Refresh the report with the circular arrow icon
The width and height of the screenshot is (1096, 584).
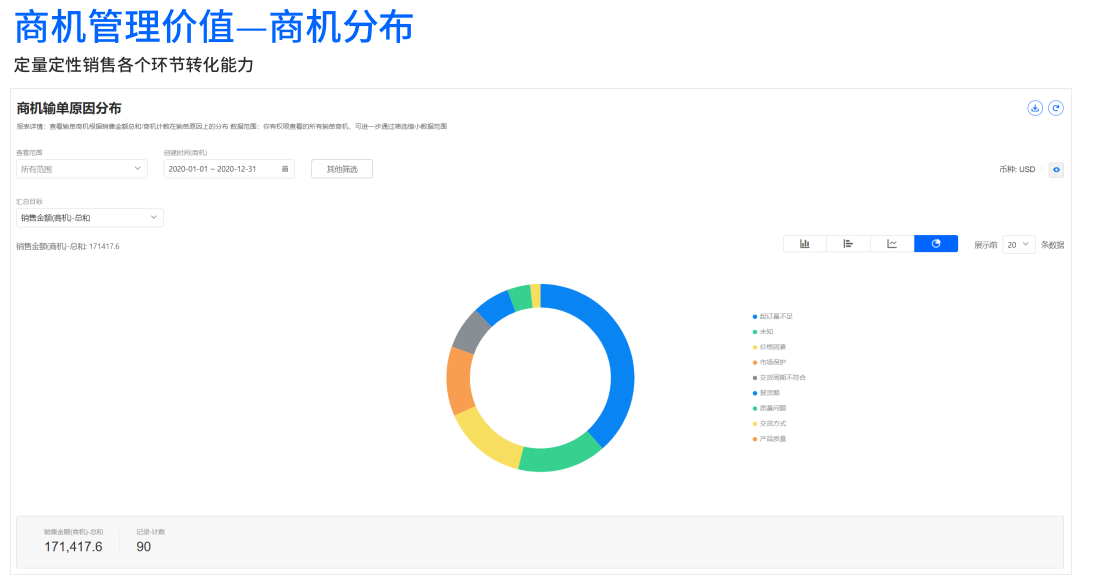coord(1055,108)
